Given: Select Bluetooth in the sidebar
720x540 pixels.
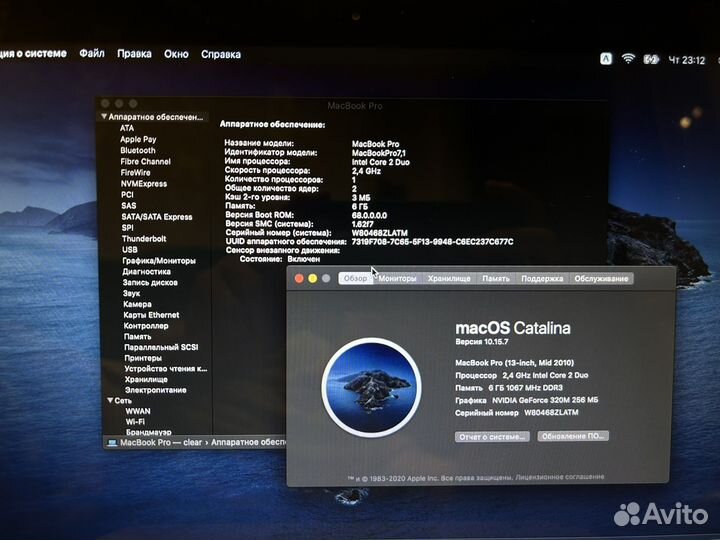Looking at the screenshot, I should (x=138, y=150).
